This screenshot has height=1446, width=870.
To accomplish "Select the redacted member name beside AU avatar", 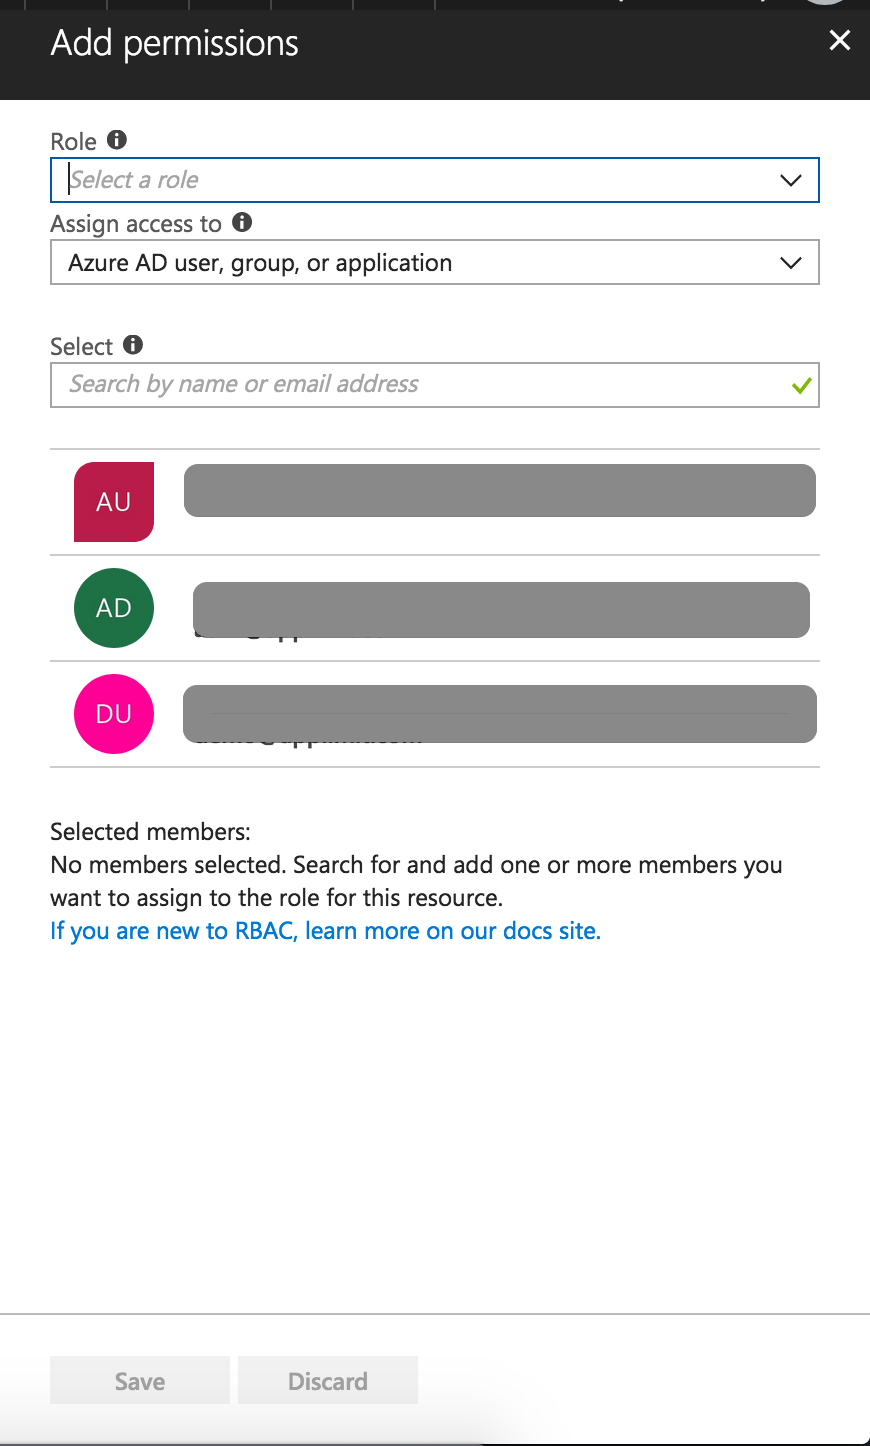I will 500,491.
